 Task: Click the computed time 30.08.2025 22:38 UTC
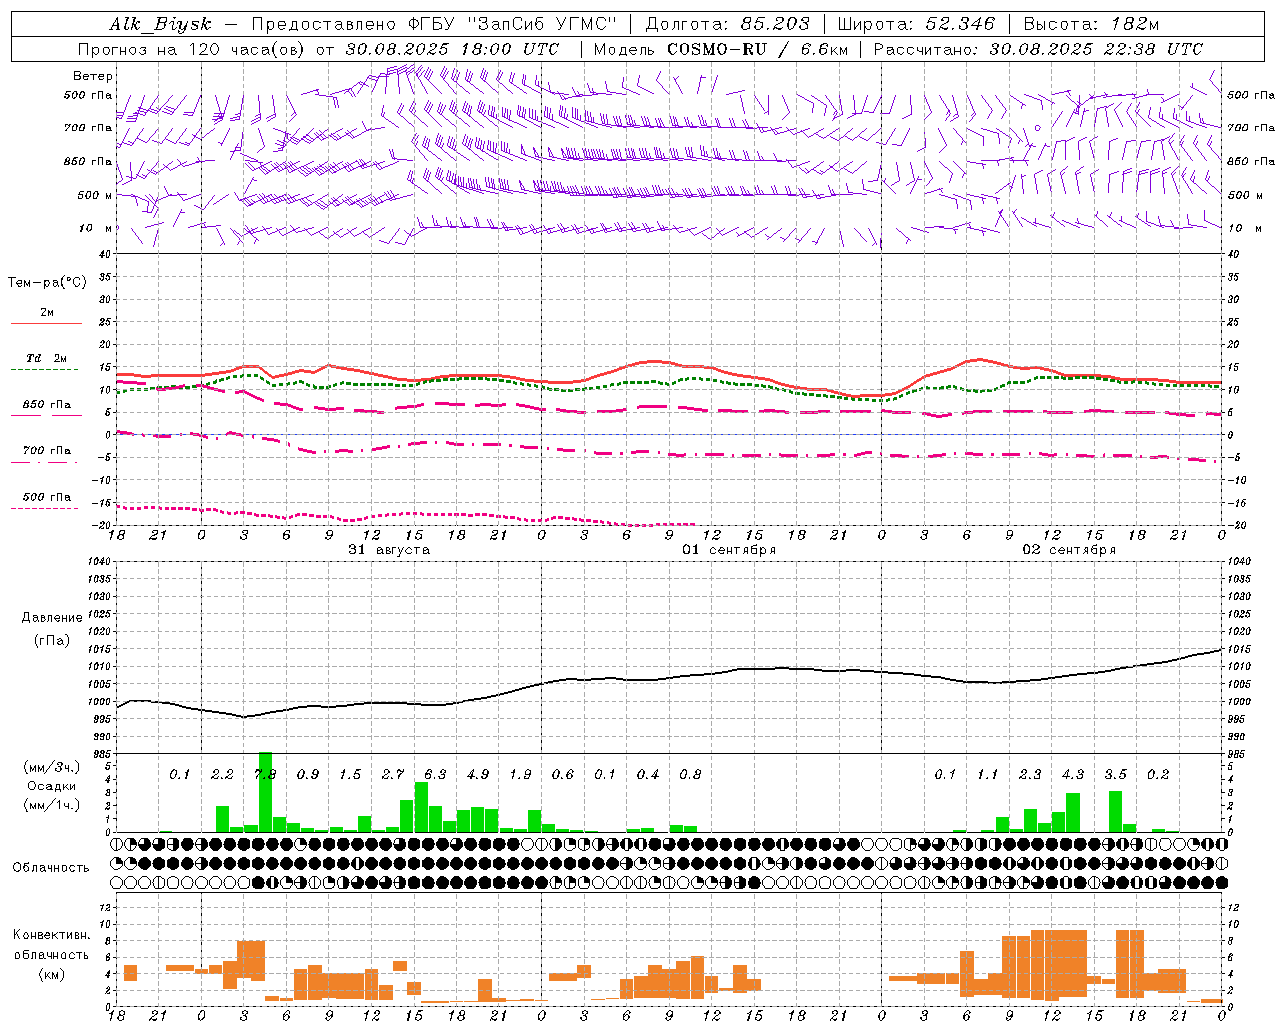coord(1096,49)
